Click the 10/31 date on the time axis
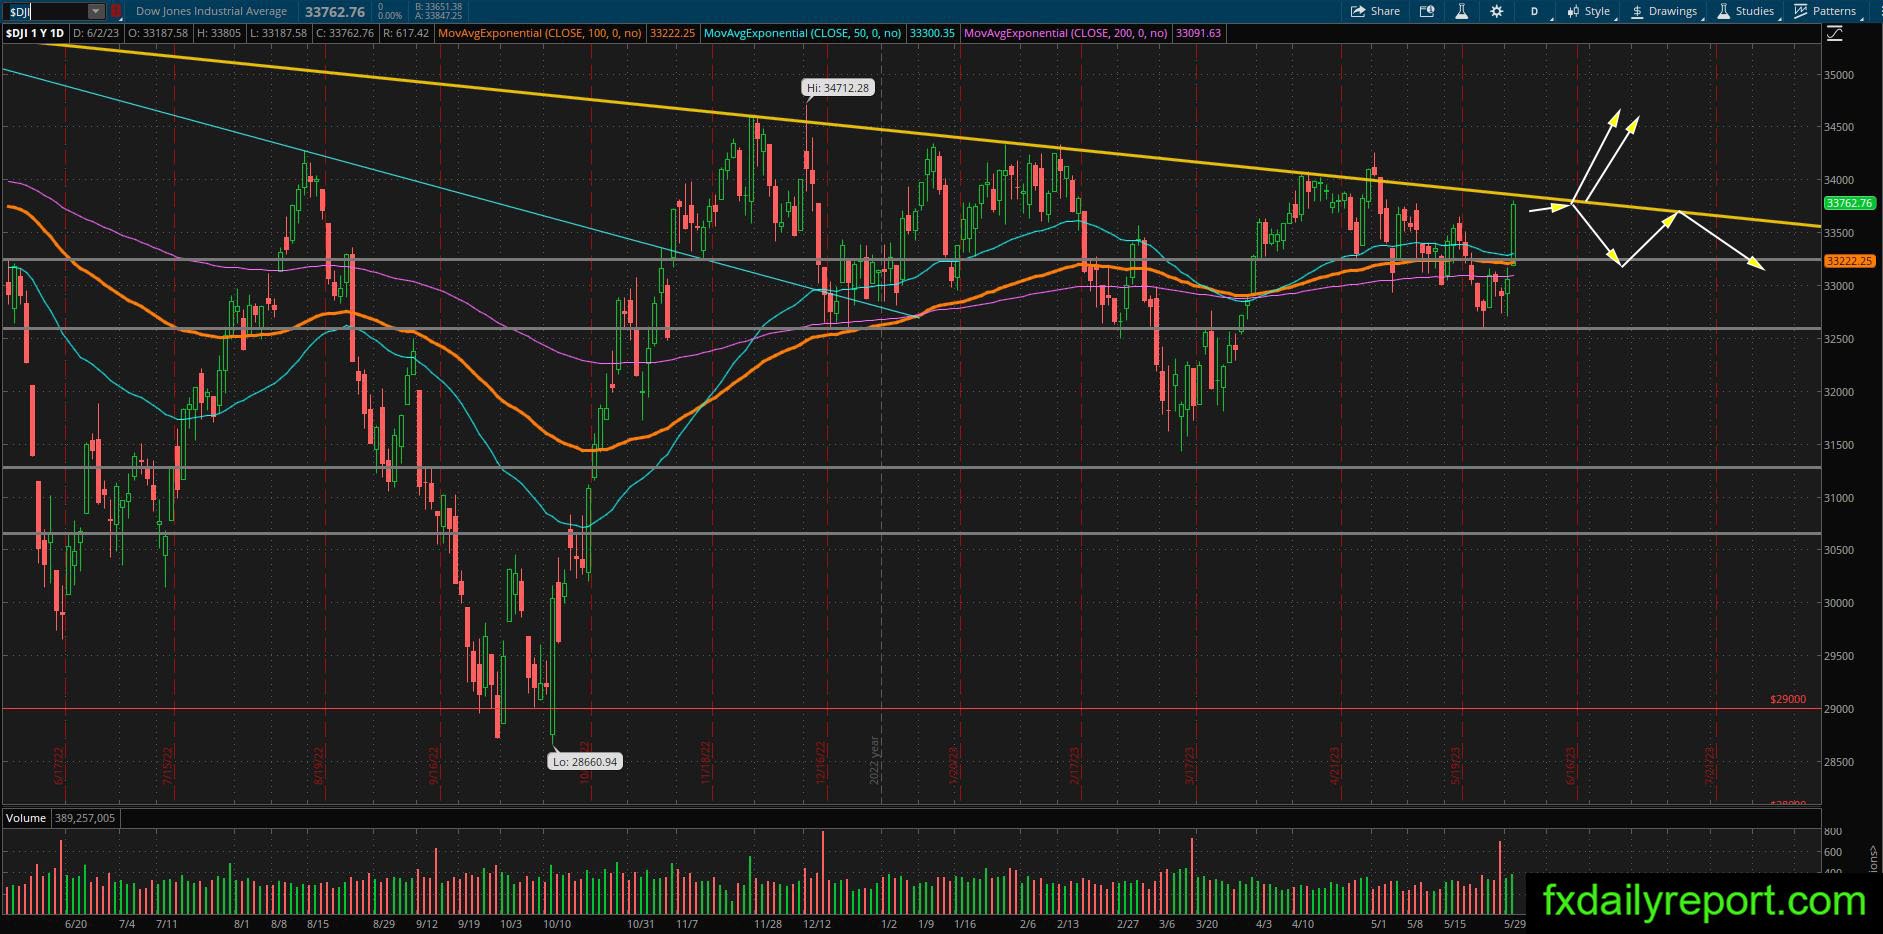The image size is (1883, 934). pyautogui.click(x=640, y=924)
